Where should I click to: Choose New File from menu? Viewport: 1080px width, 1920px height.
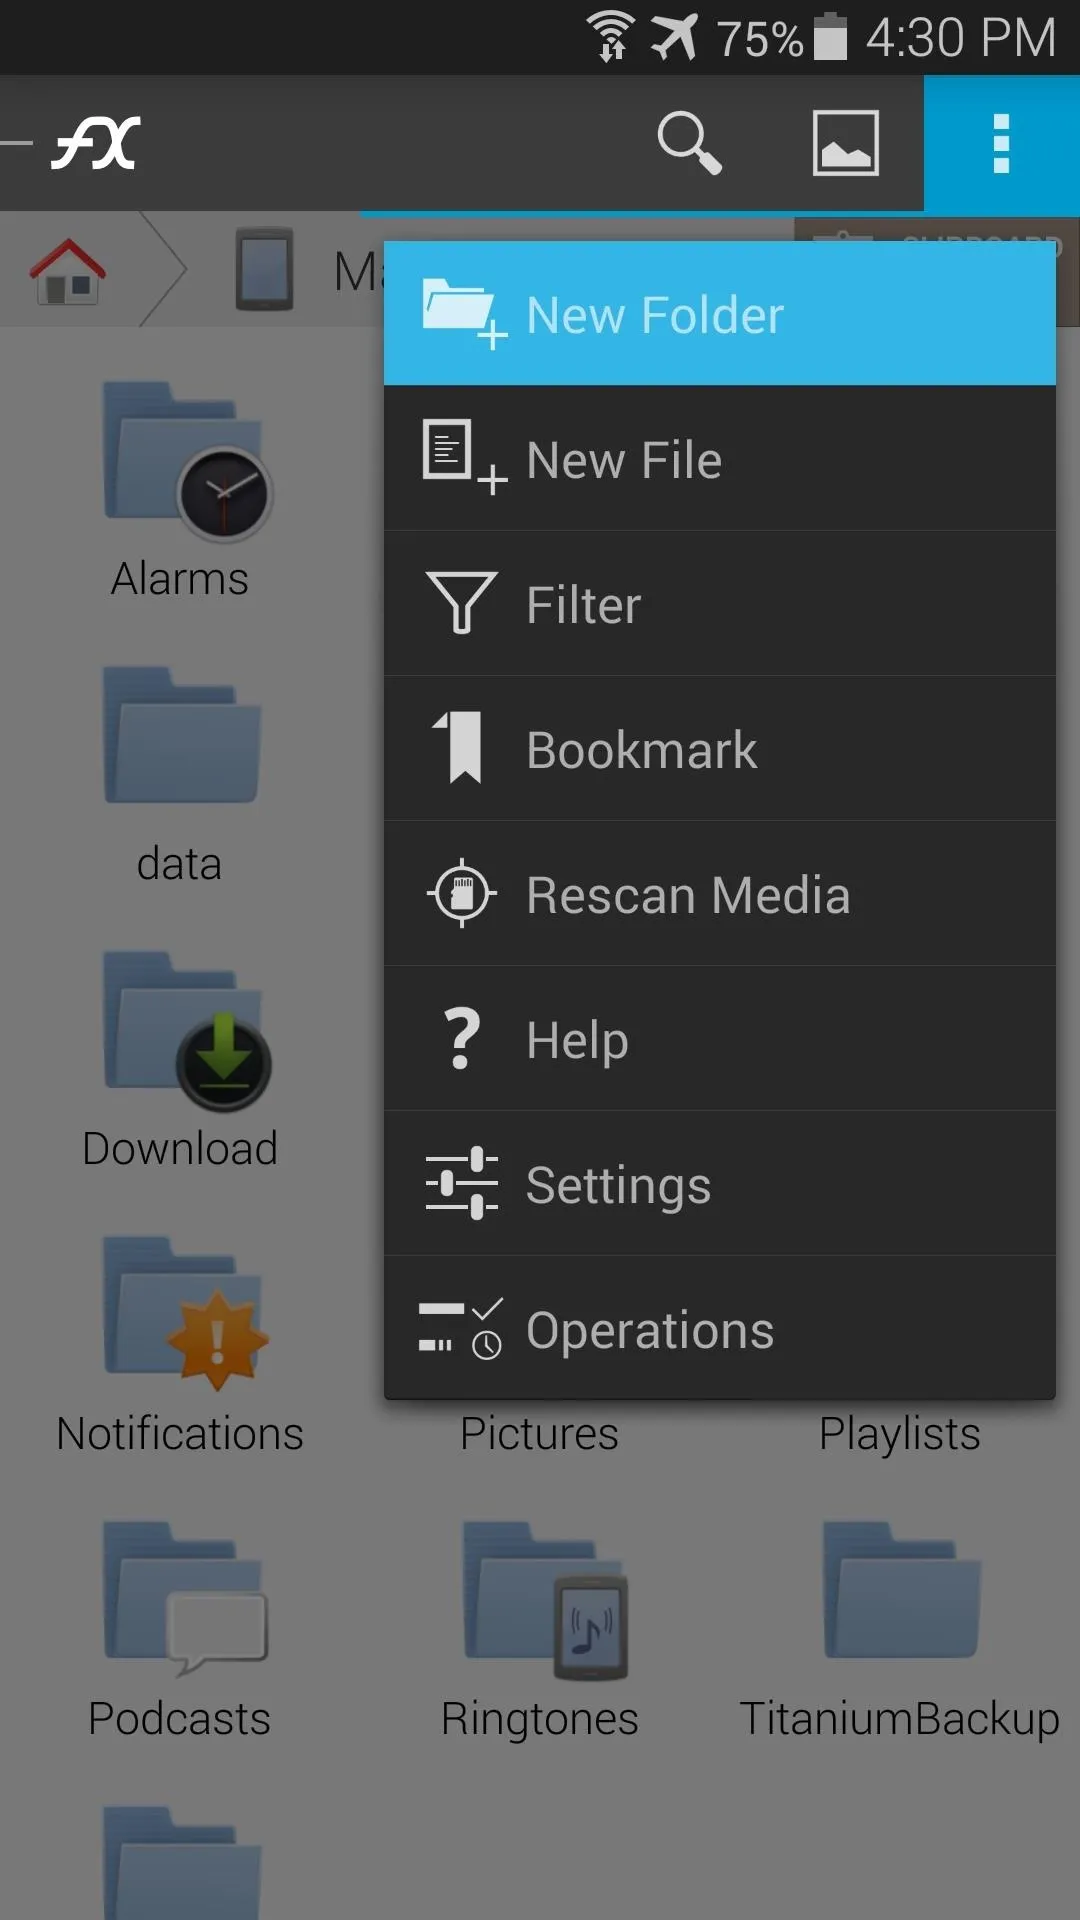720,459
